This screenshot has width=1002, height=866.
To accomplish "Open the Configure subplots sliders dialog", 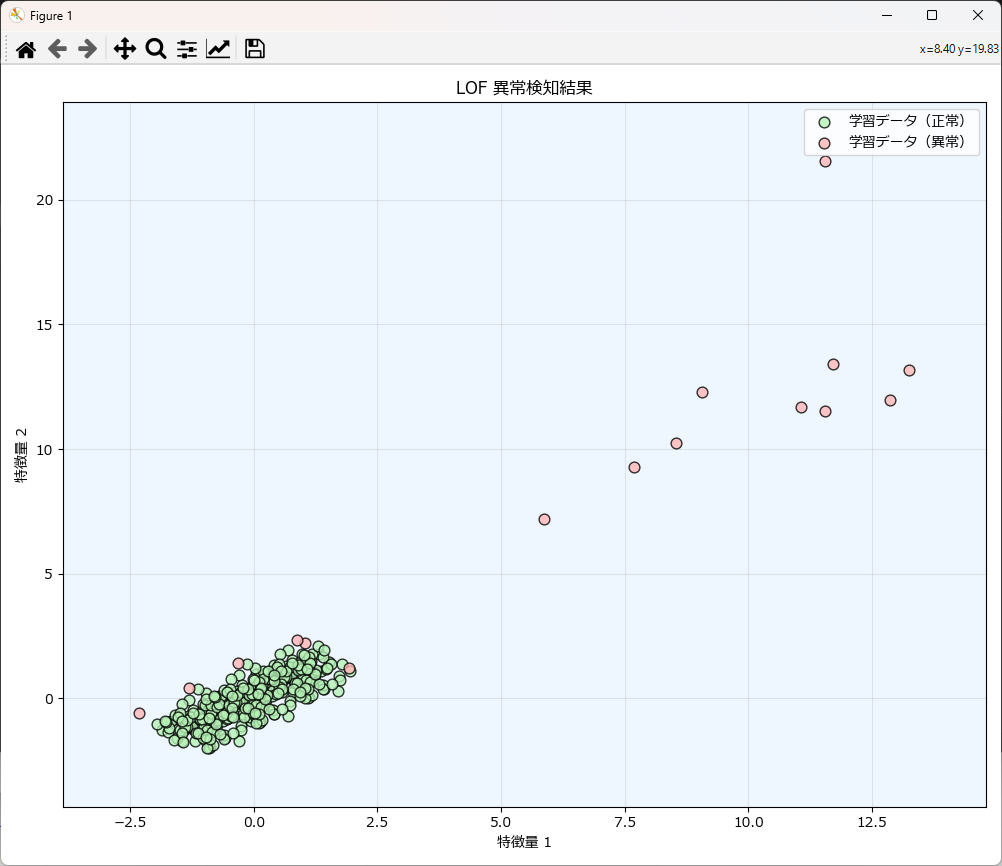I will [x=187, y=49].
